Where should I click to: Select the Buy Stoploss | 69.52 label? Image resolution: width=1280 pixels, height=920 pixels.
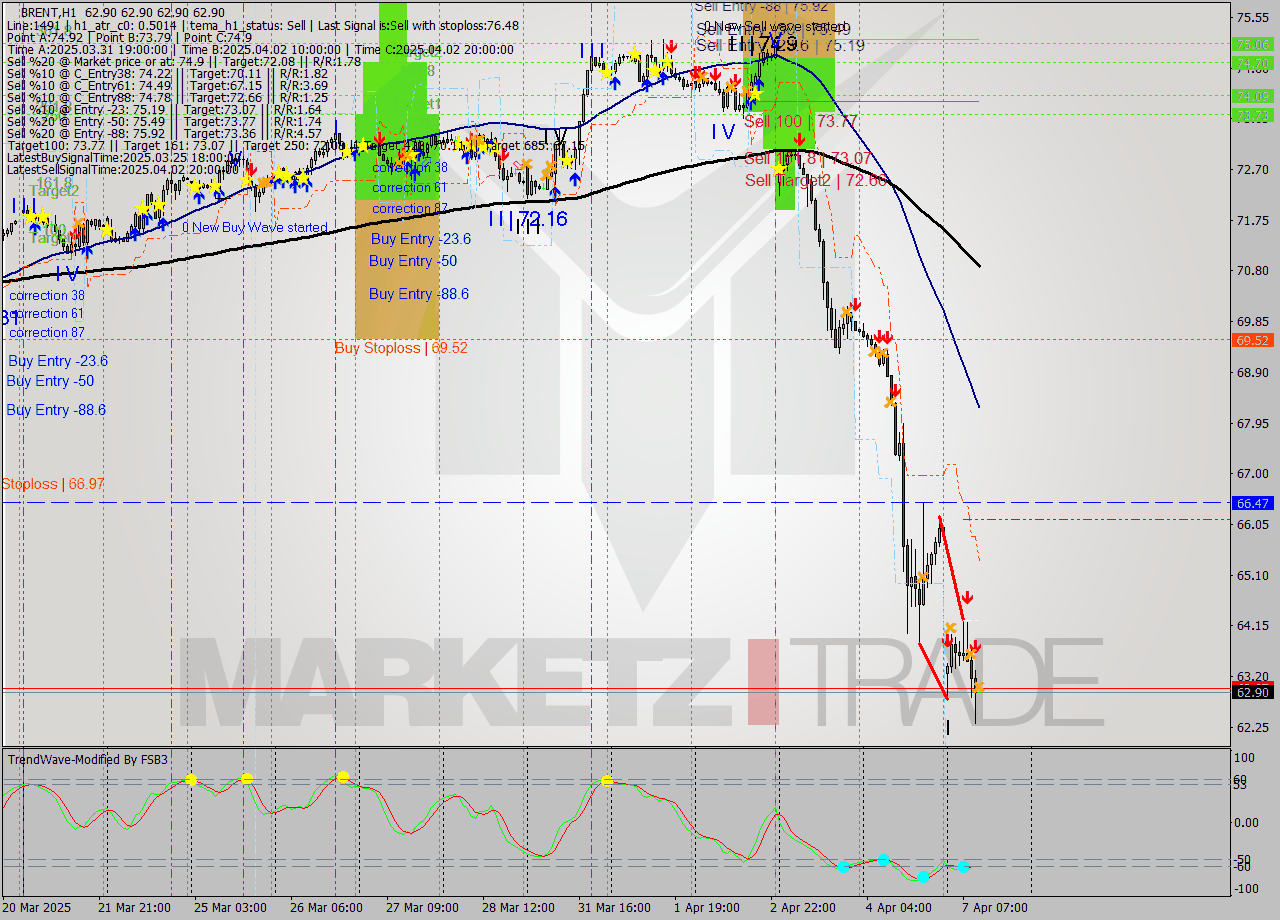(400, 347)
